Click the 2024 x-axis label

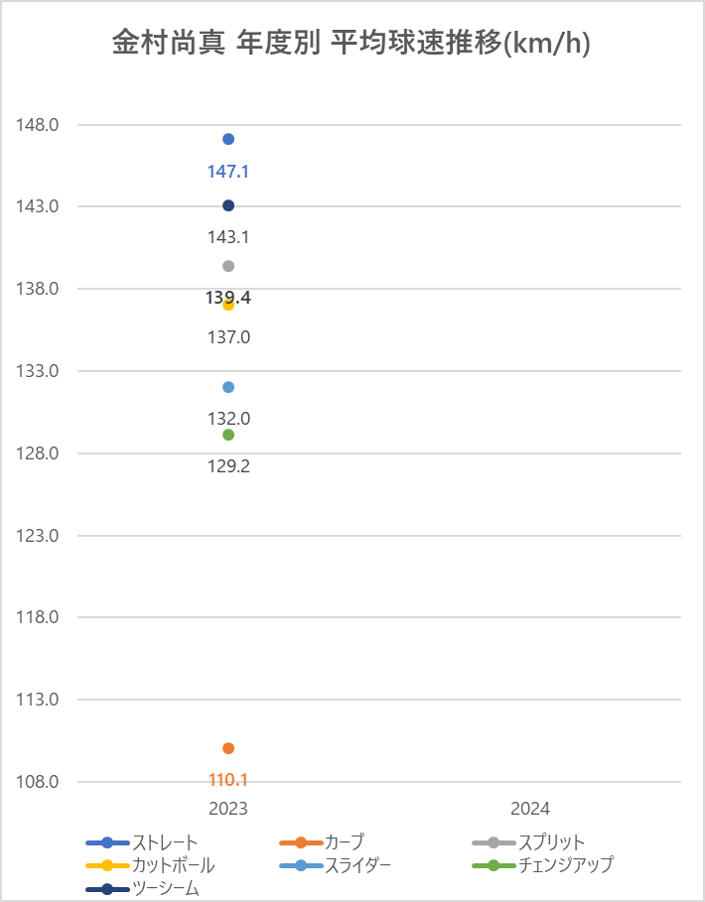(530, 809)
